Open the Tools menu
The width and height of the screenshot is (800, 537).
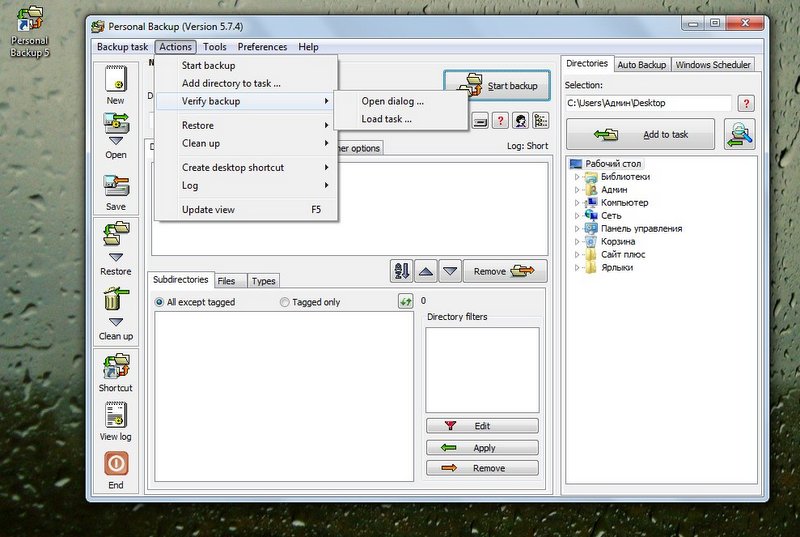tap(214, 47)
